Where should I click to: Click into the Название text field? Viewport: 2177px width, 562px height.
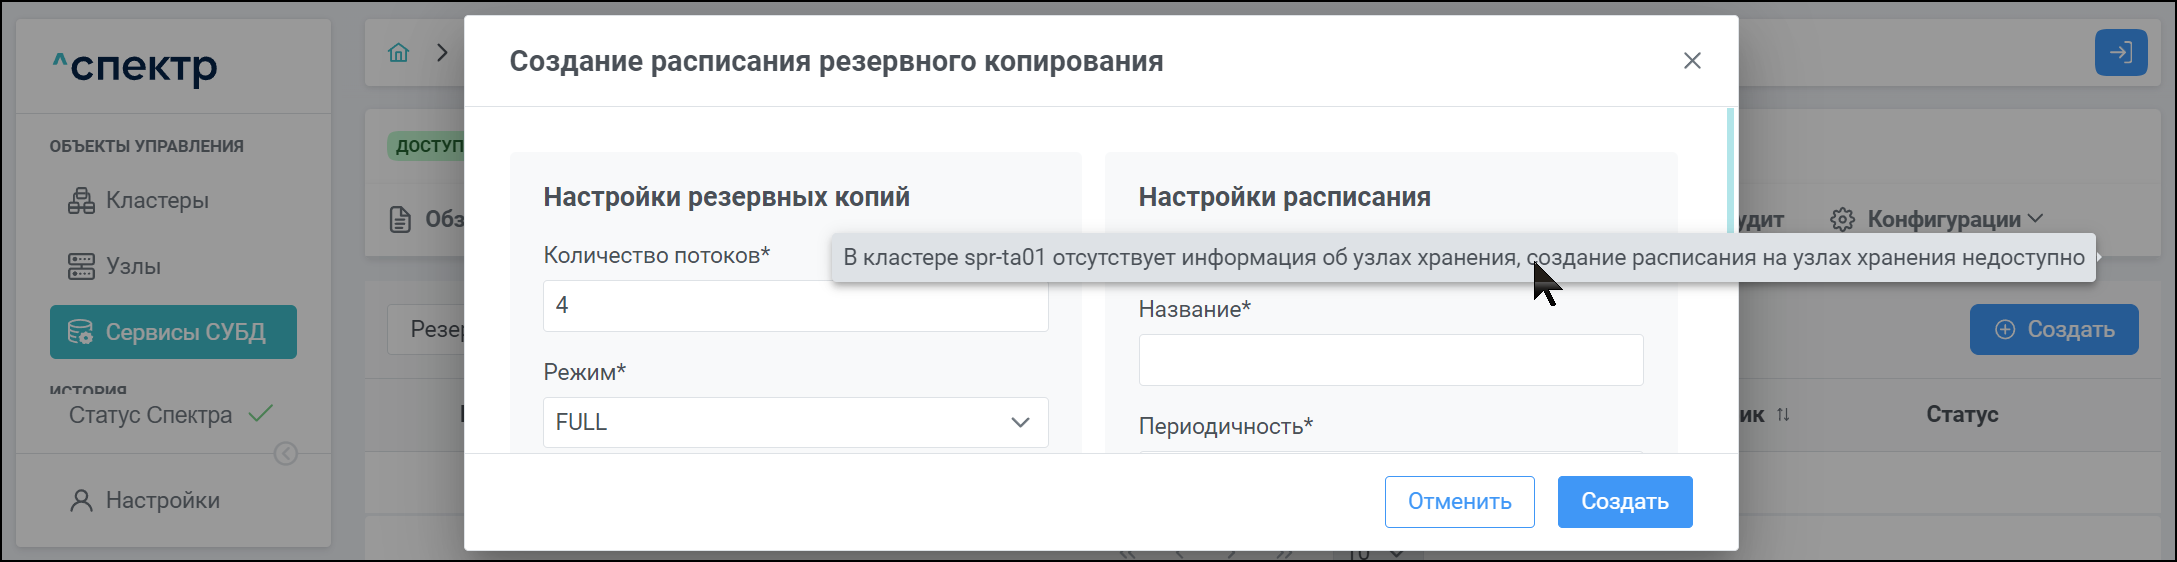[x=1390, y=361]
